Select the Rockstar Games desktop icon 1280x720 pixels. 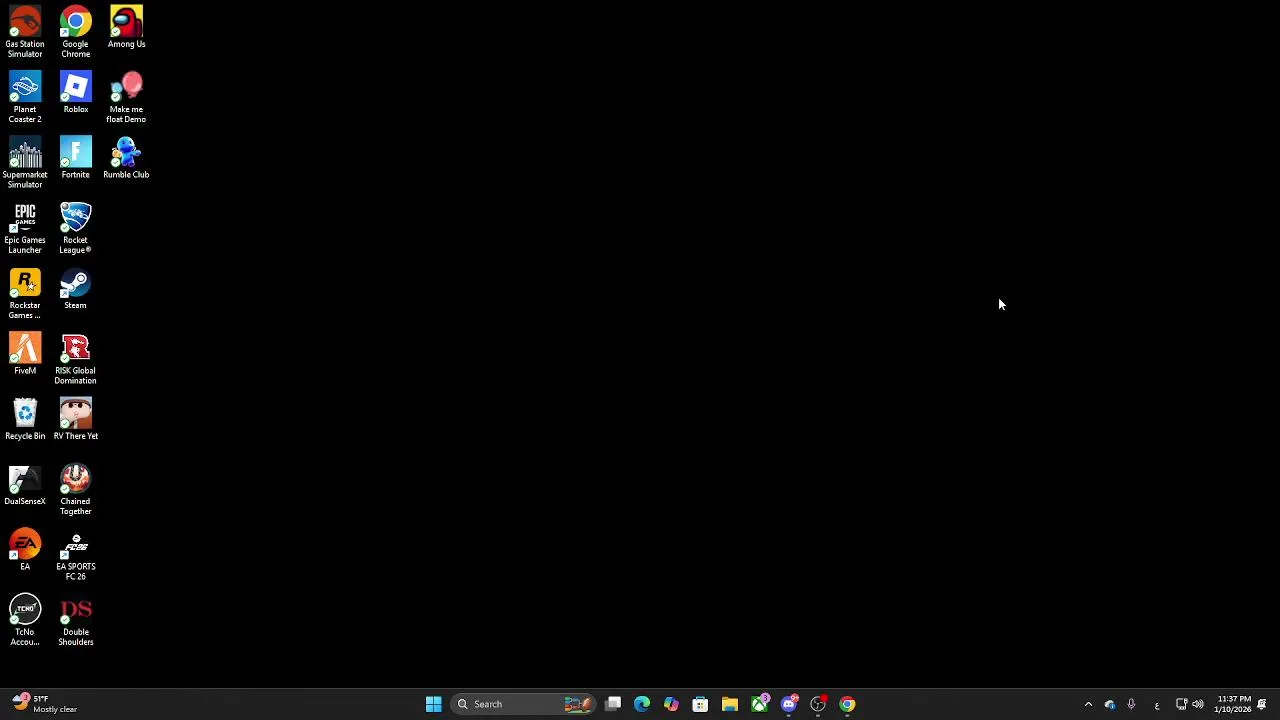pos(25,293)
